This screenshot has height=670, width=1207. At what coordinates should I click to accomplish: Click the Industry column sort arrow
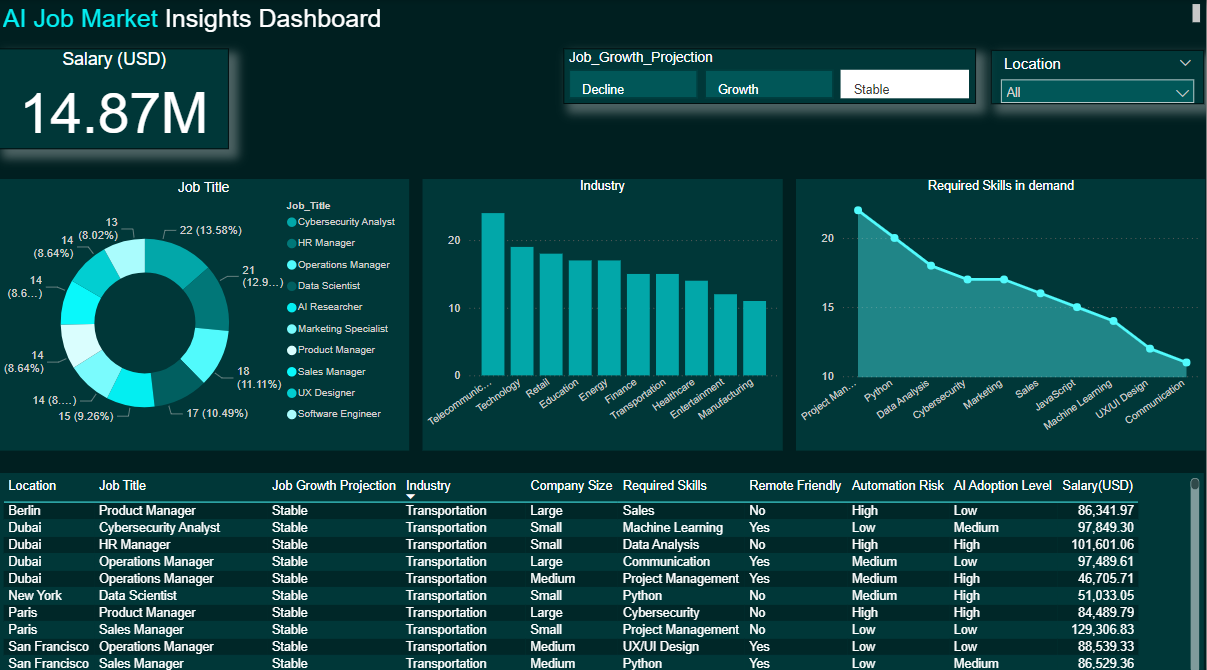(x=410, y=496)
